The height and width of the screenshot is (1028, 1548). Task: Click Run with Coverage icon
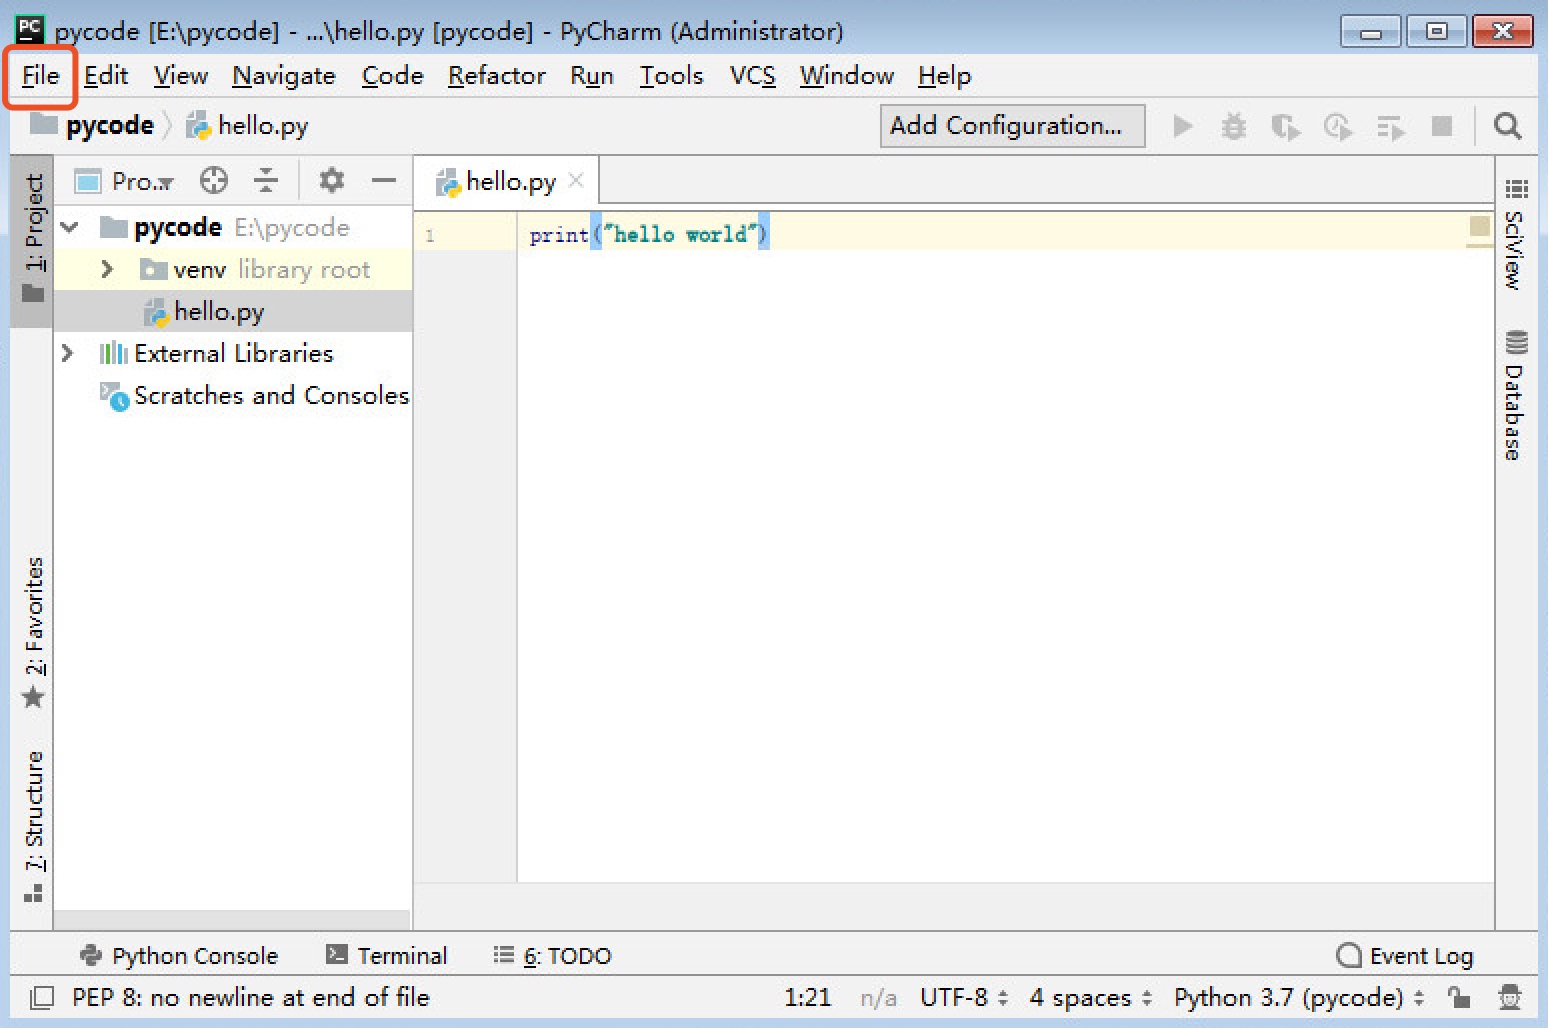pyautogui.click(x=1286, y=127)
